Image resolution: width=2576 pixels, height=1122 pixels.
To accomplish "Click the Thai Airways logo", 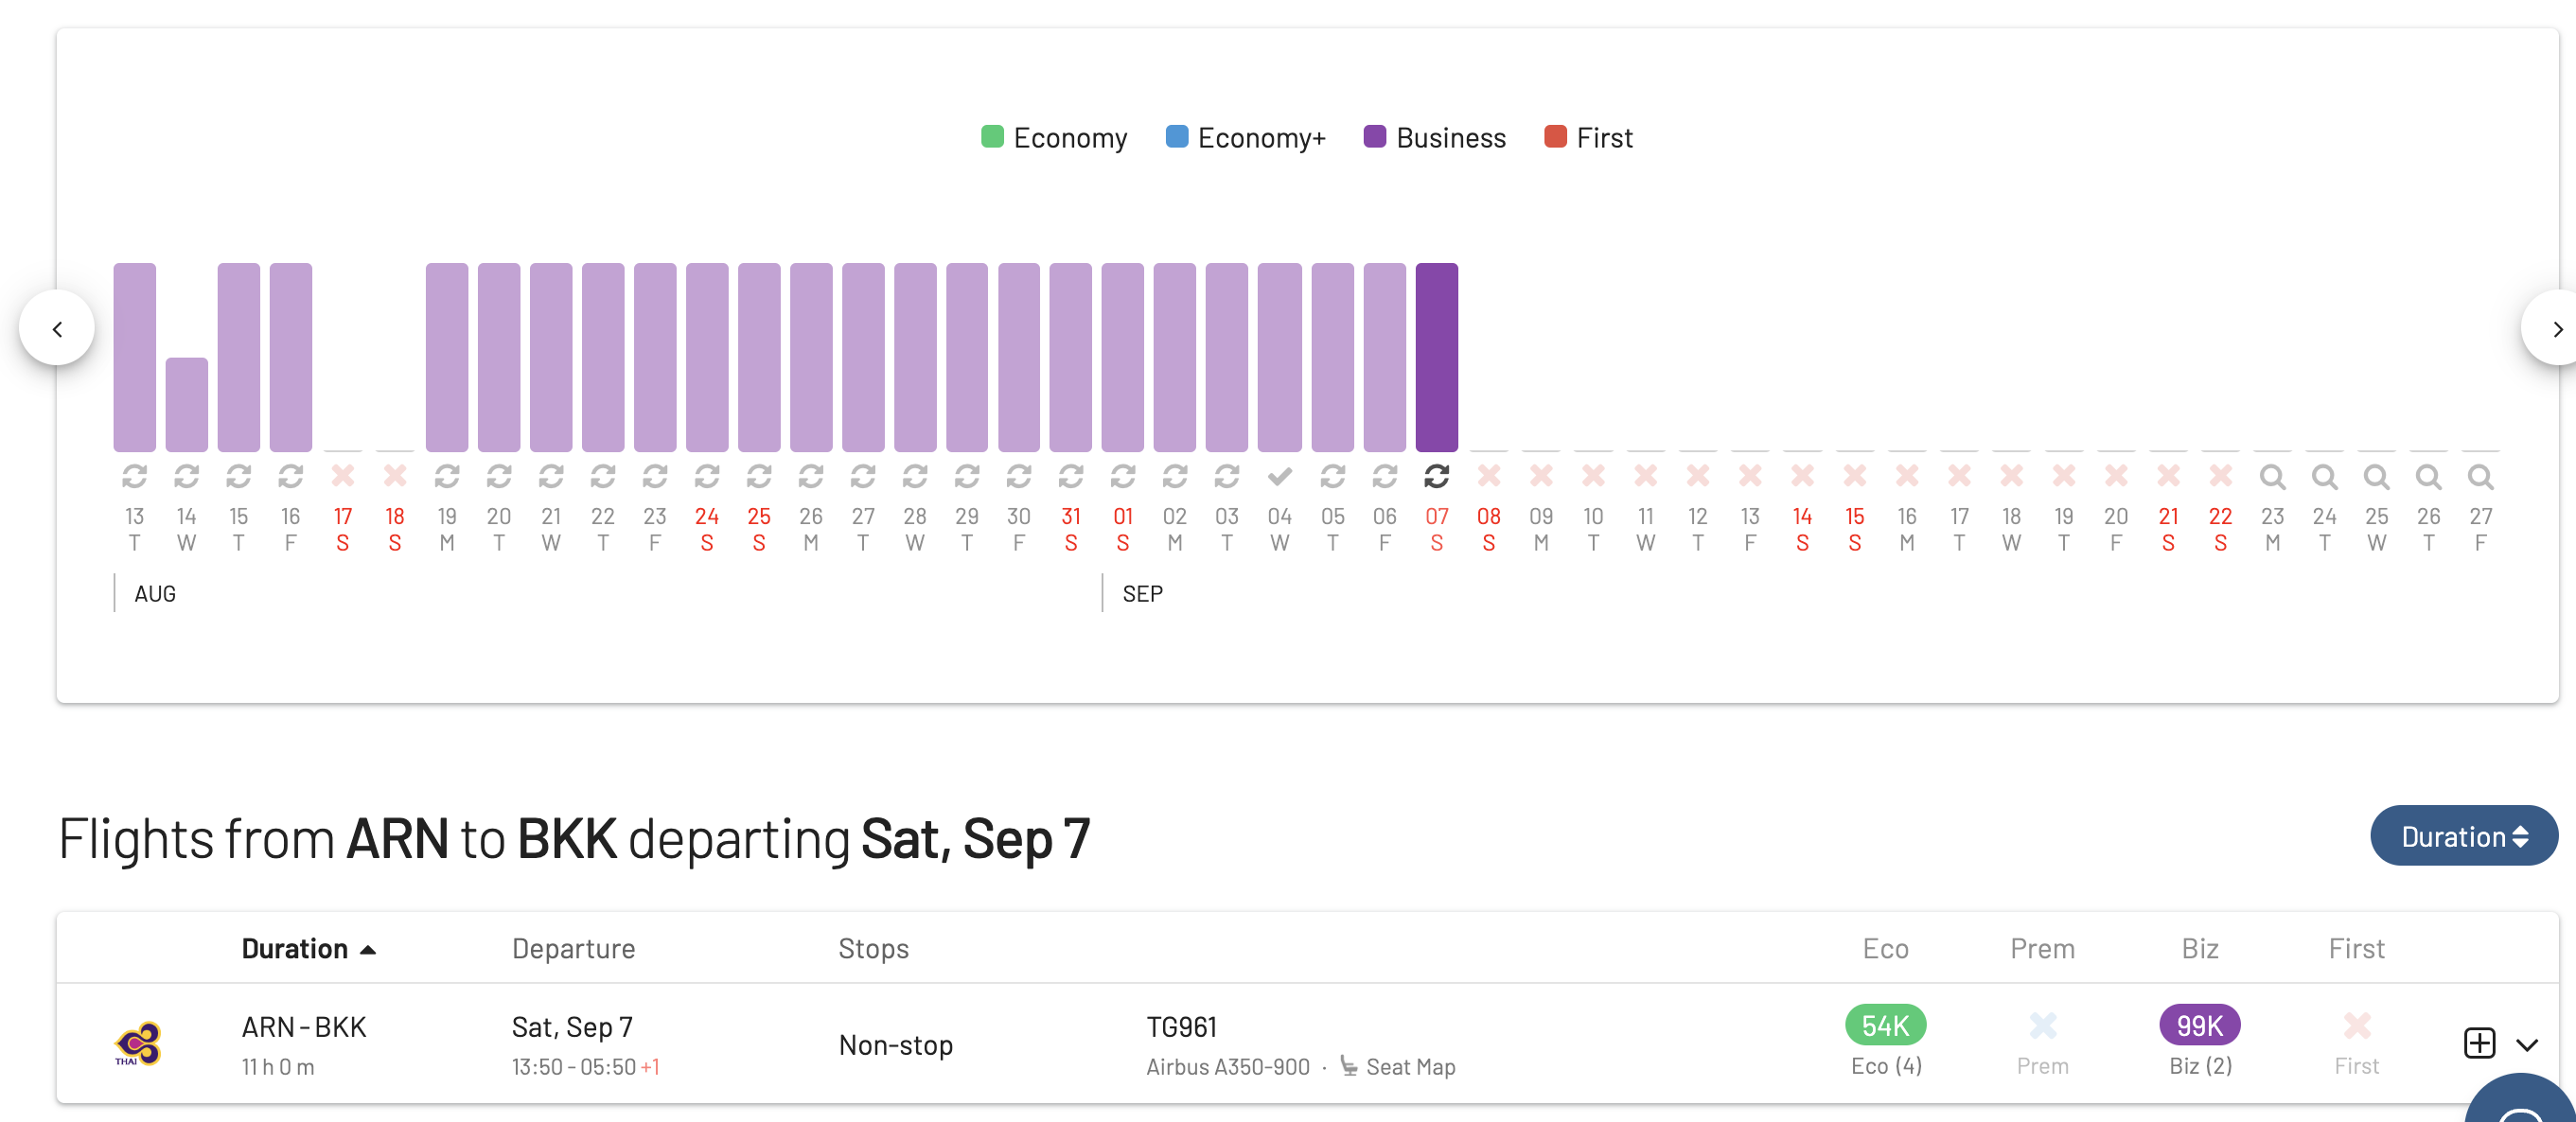I will click(138, 1044).
